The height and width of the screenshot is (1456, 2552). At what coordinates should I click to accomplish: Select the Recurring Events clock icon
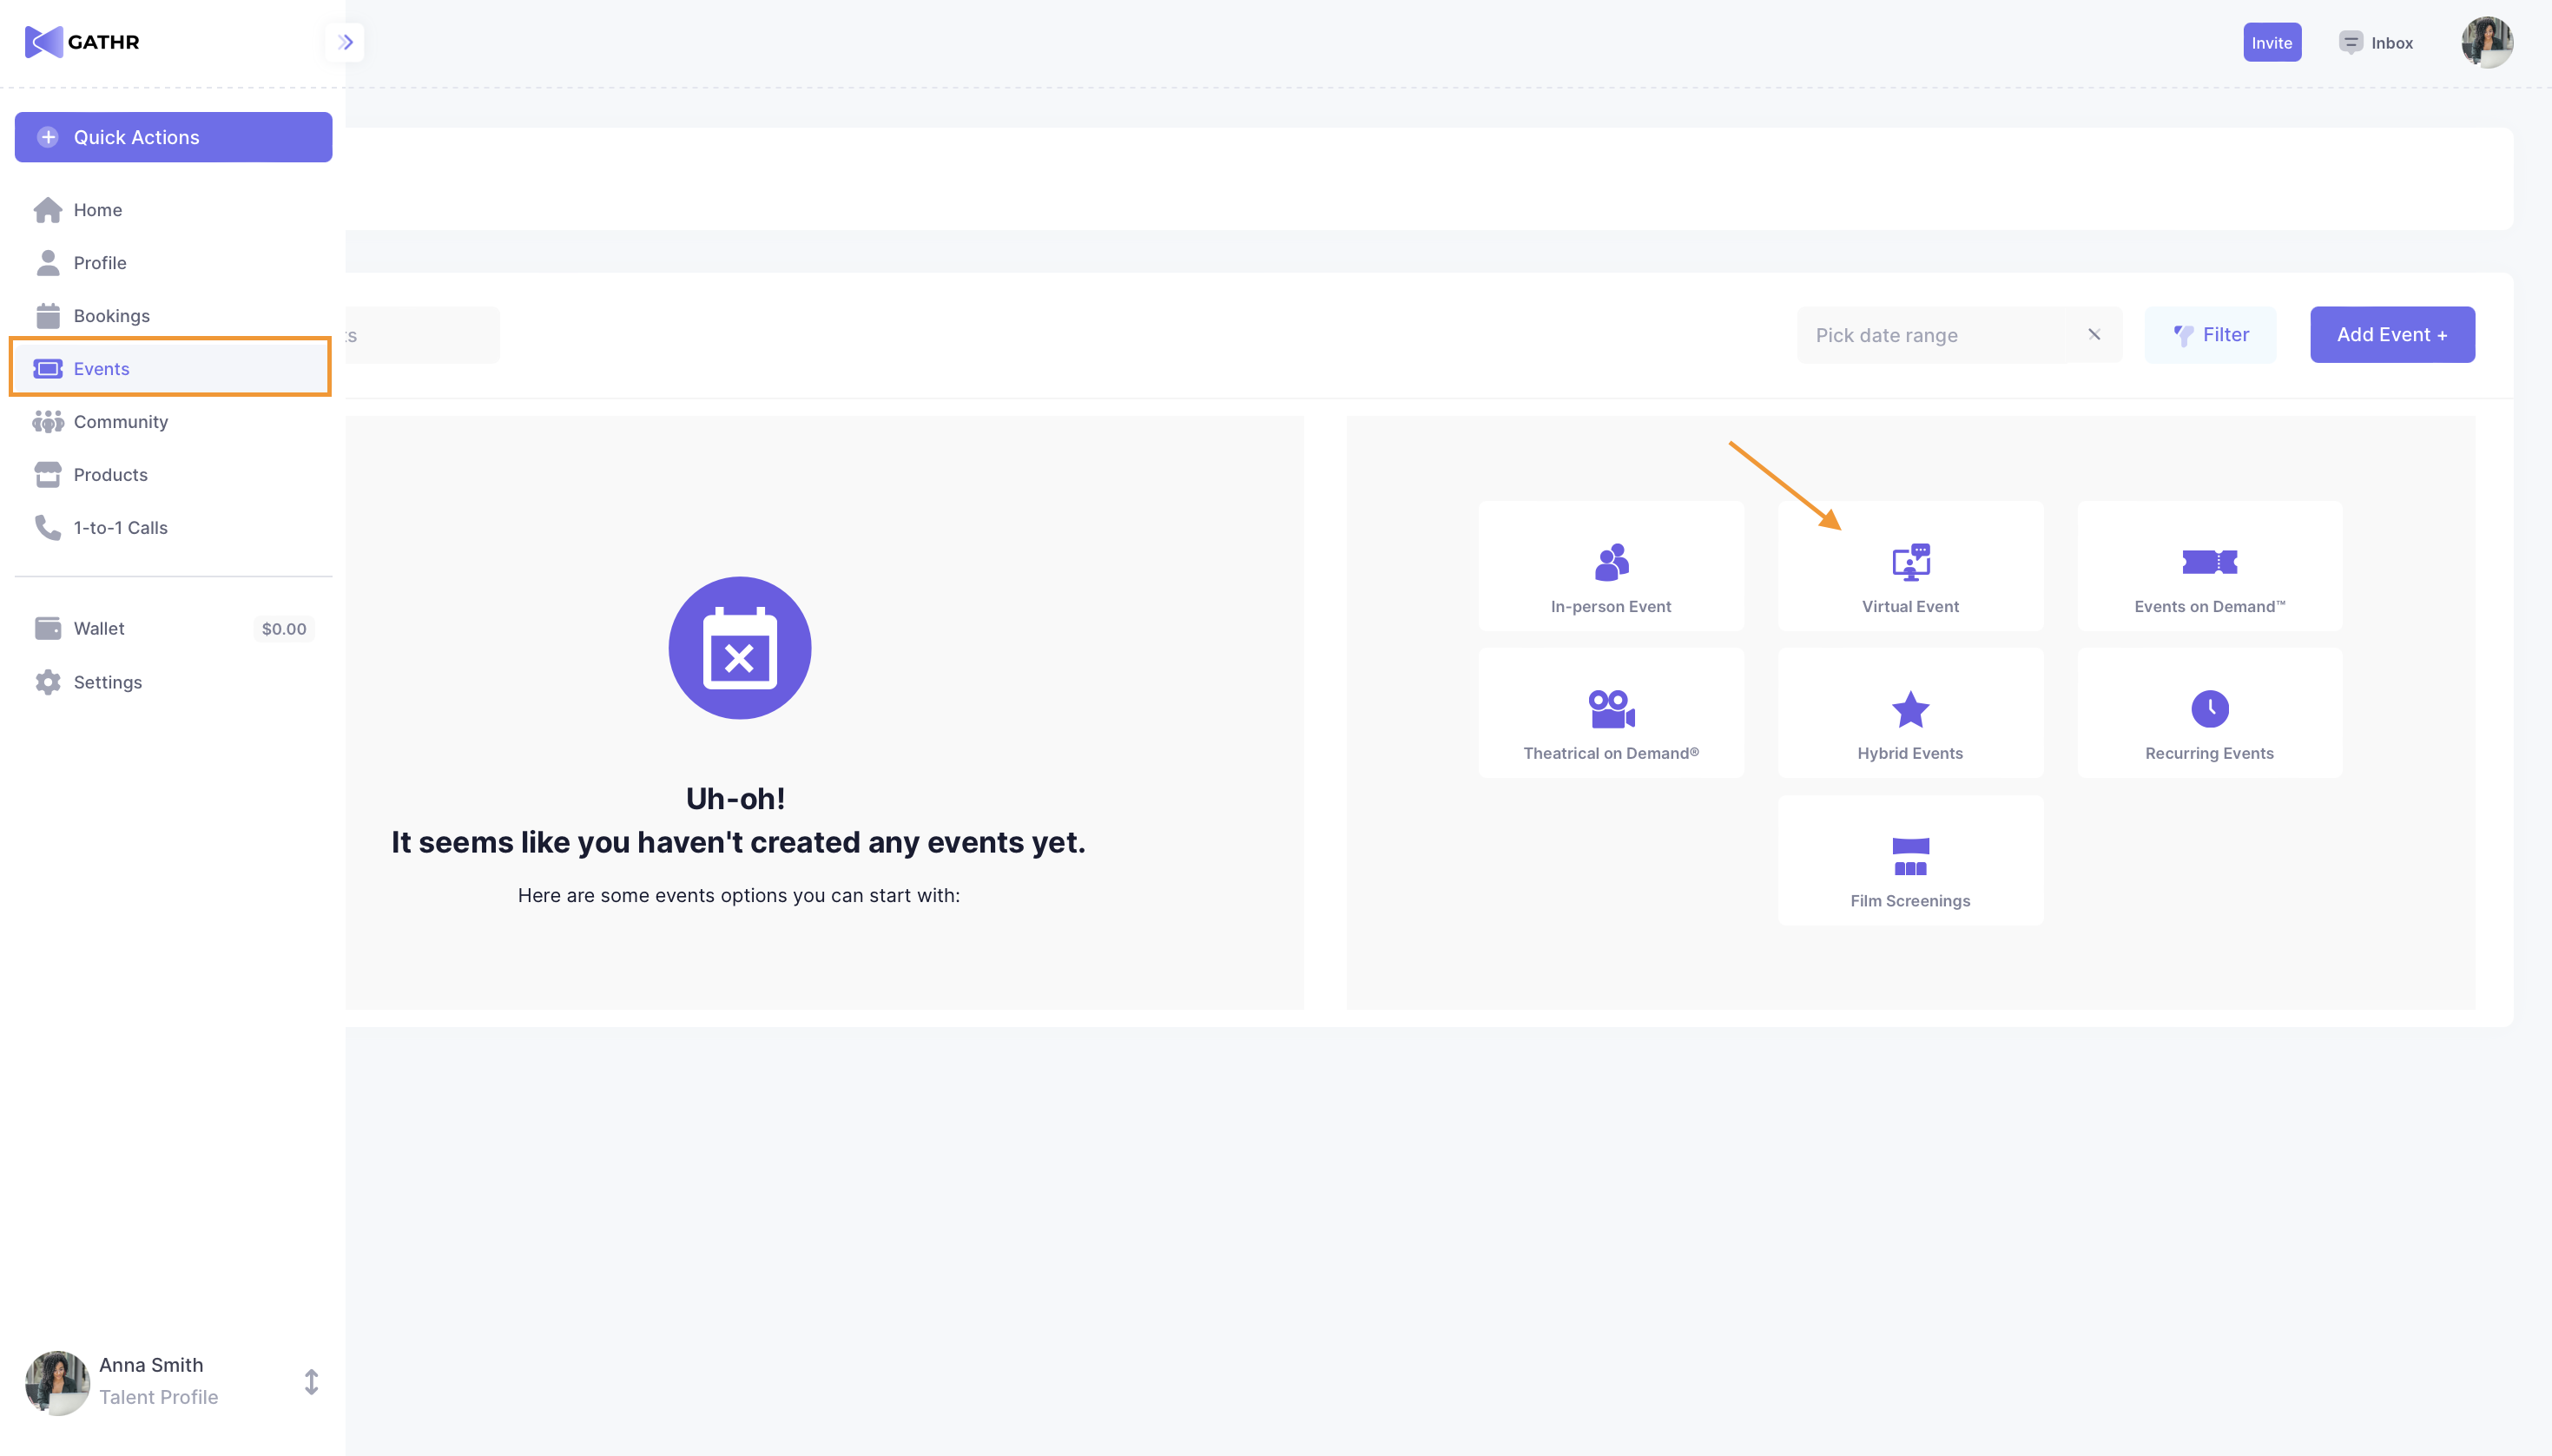click(2209, 709)
